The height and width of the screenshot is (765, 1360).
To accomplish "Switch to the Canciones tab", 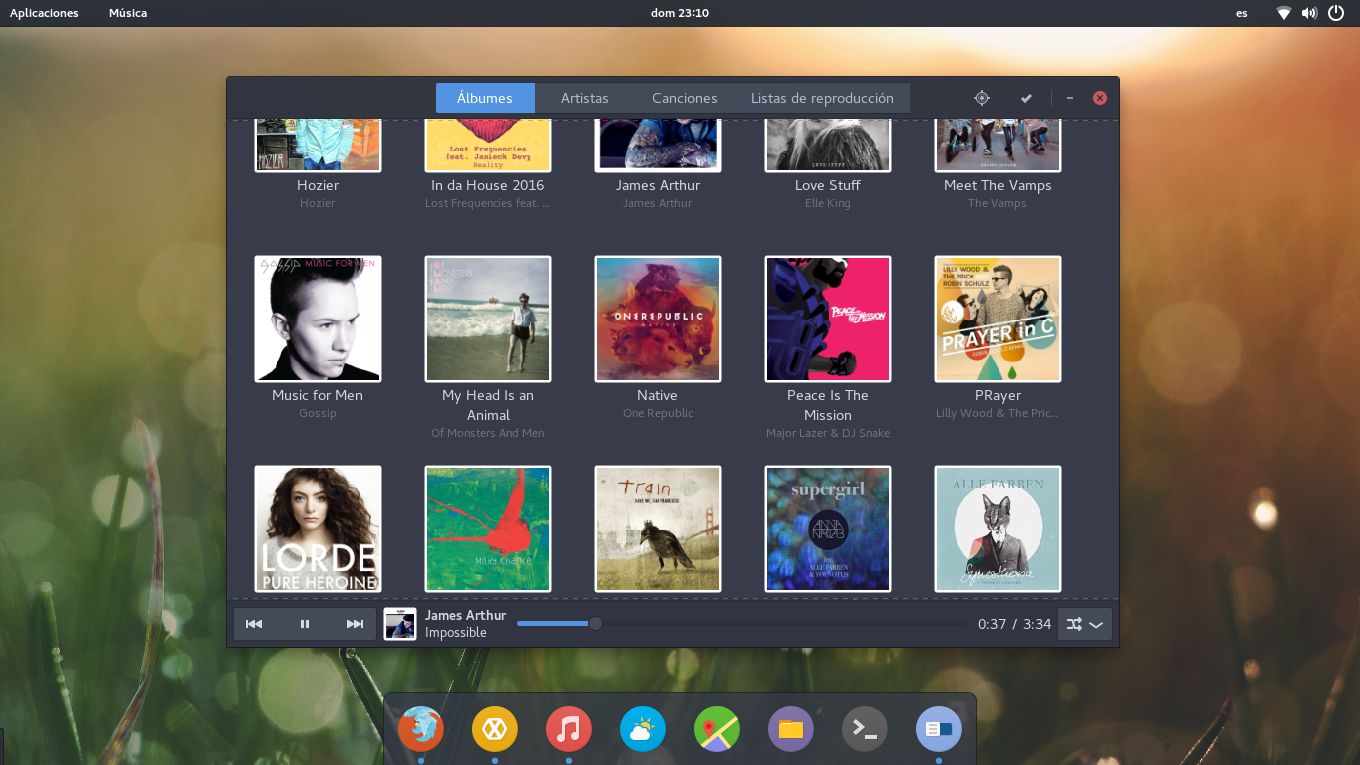I will point(685,98).
